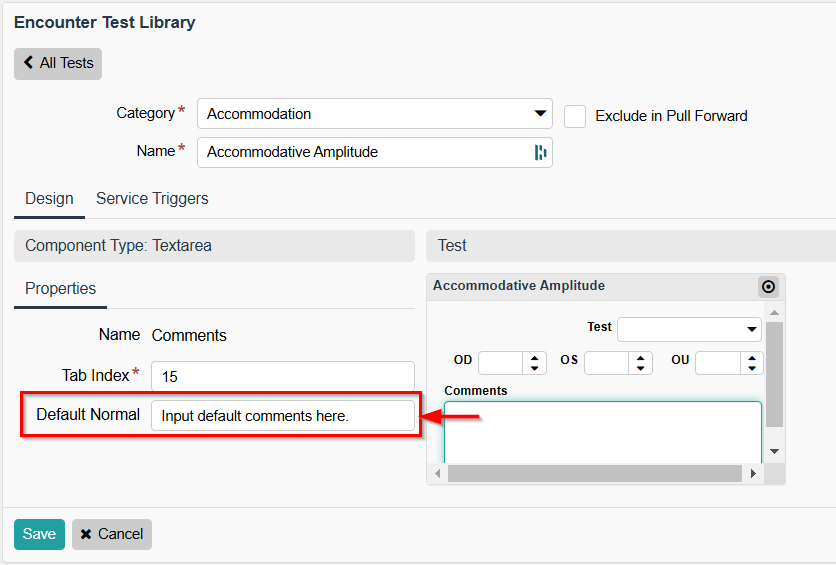
Task: Click the horizontal scrollbar's right arrow
Action: [x=754, y=473]
